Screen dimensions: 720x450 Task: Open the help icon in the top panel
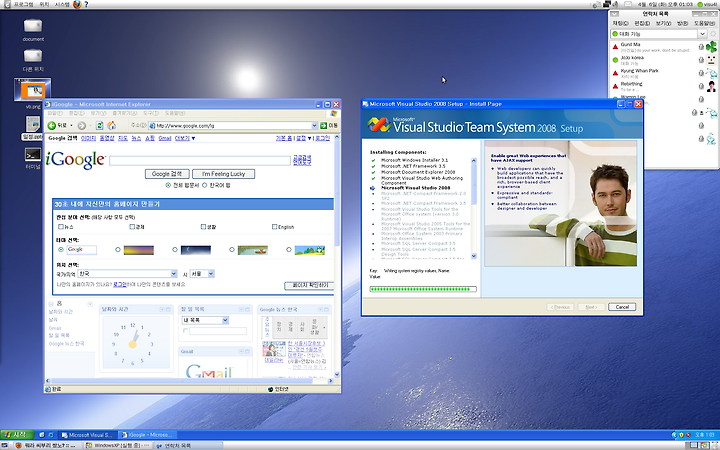click(86, 4)
